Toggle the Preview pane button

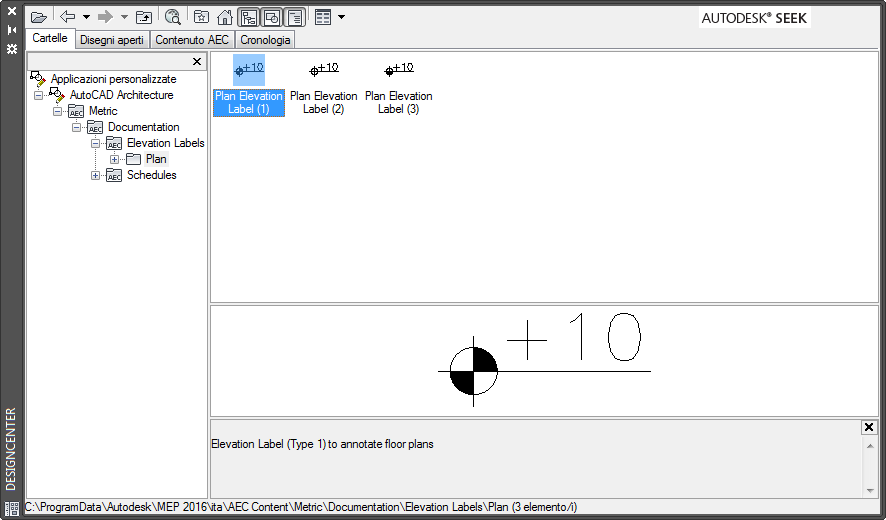click(272, 18)
